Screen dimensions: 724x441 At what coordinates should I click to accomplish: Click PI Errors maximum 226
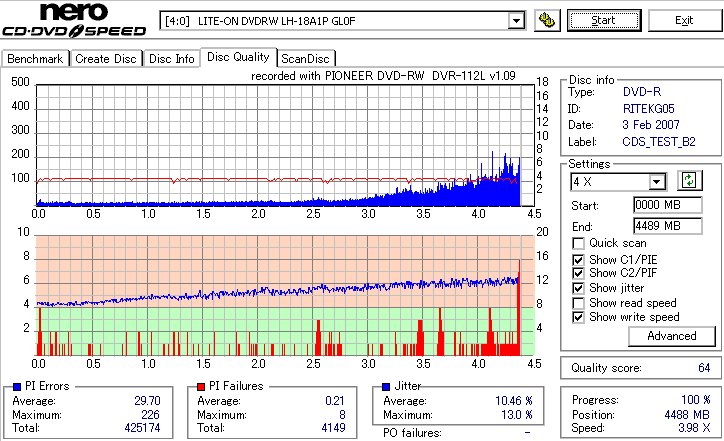pos(151,415)
